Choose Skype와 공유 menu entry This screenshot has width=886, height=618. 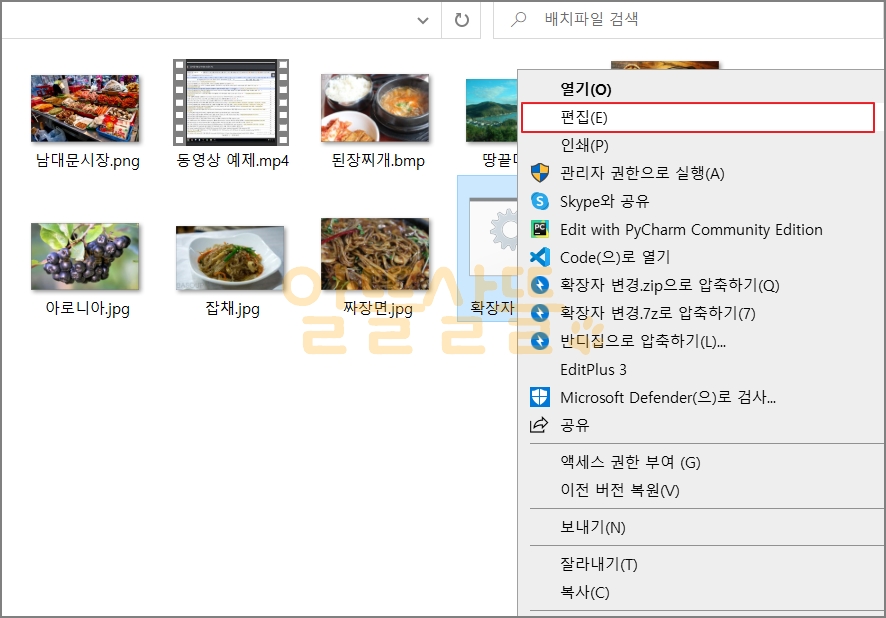(x=701, y=201)
